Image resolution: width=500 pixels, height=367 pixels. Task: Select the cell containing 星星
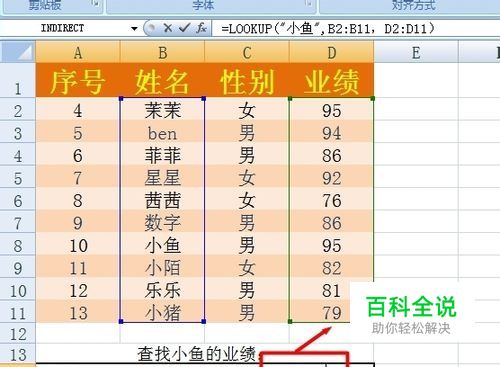click(162, 176)
